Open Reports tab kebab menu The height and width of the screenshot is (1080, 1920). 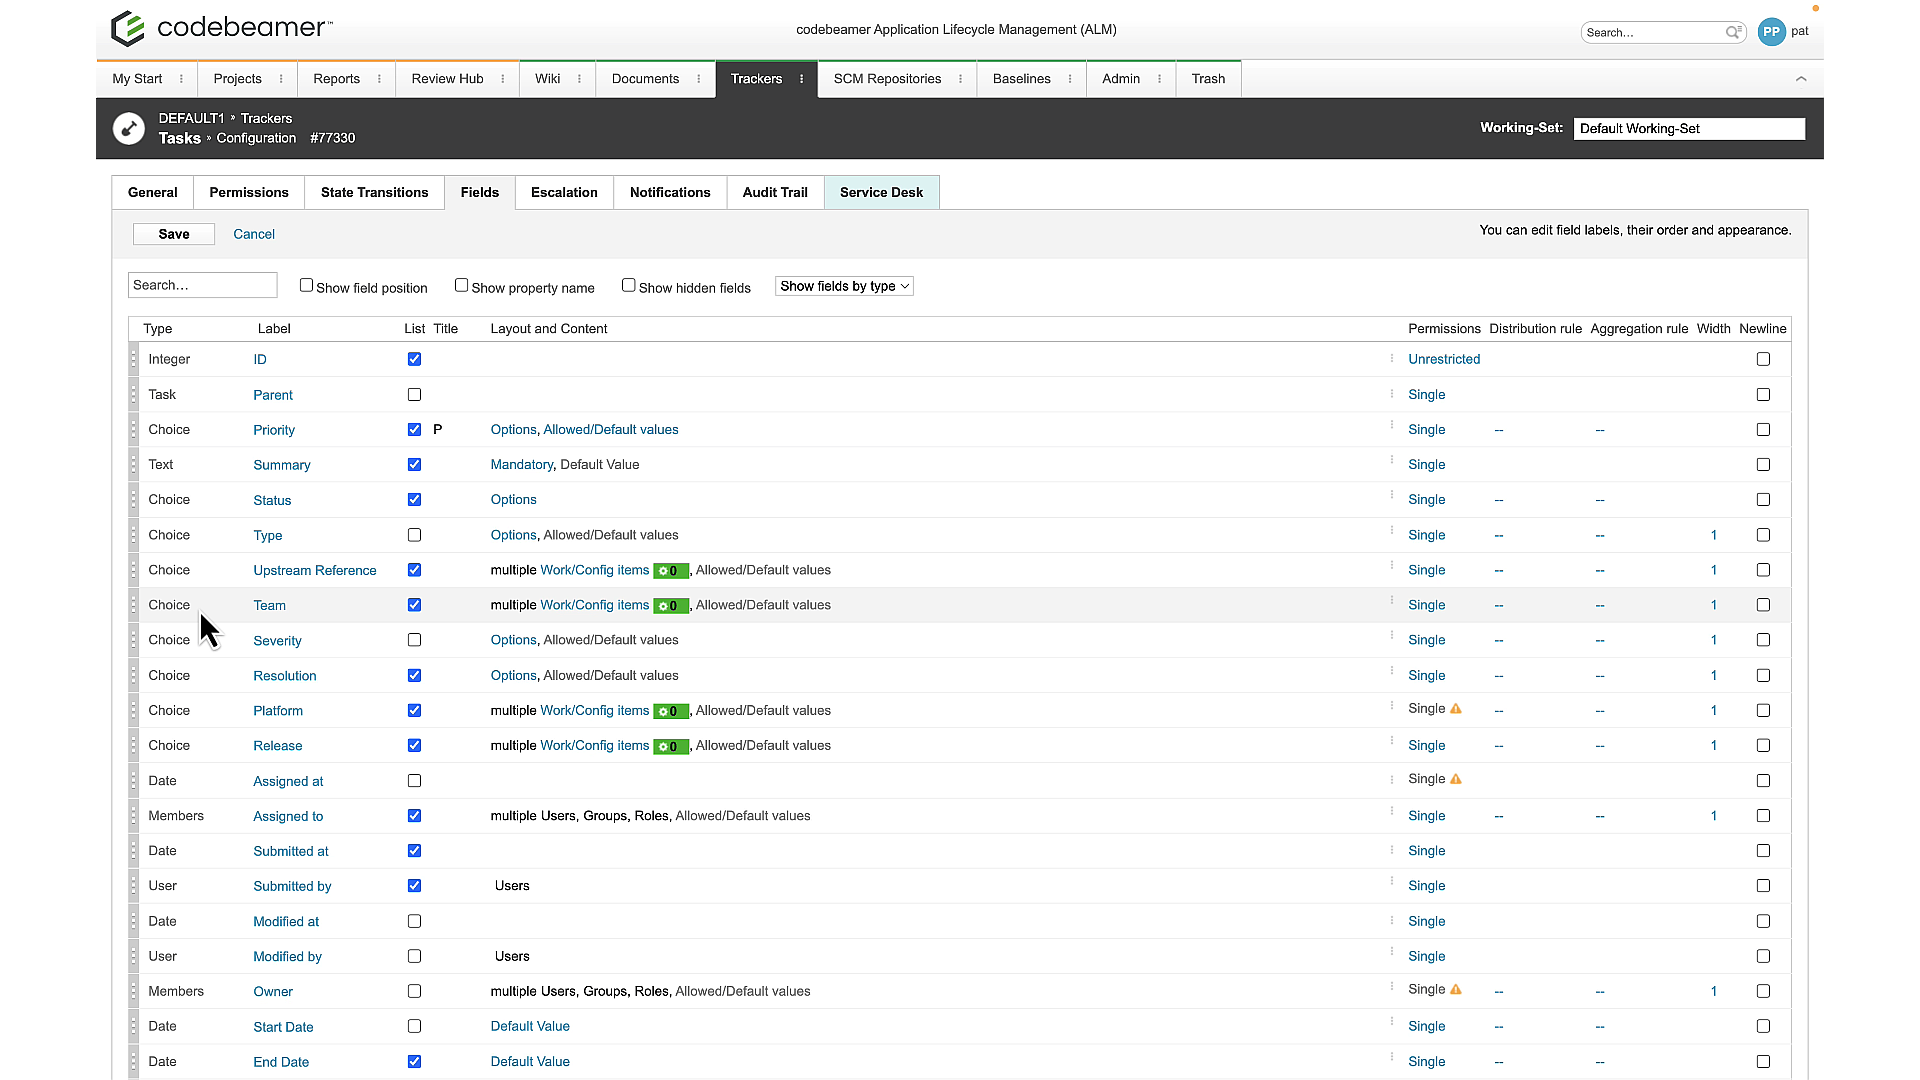tap(379, 79)
